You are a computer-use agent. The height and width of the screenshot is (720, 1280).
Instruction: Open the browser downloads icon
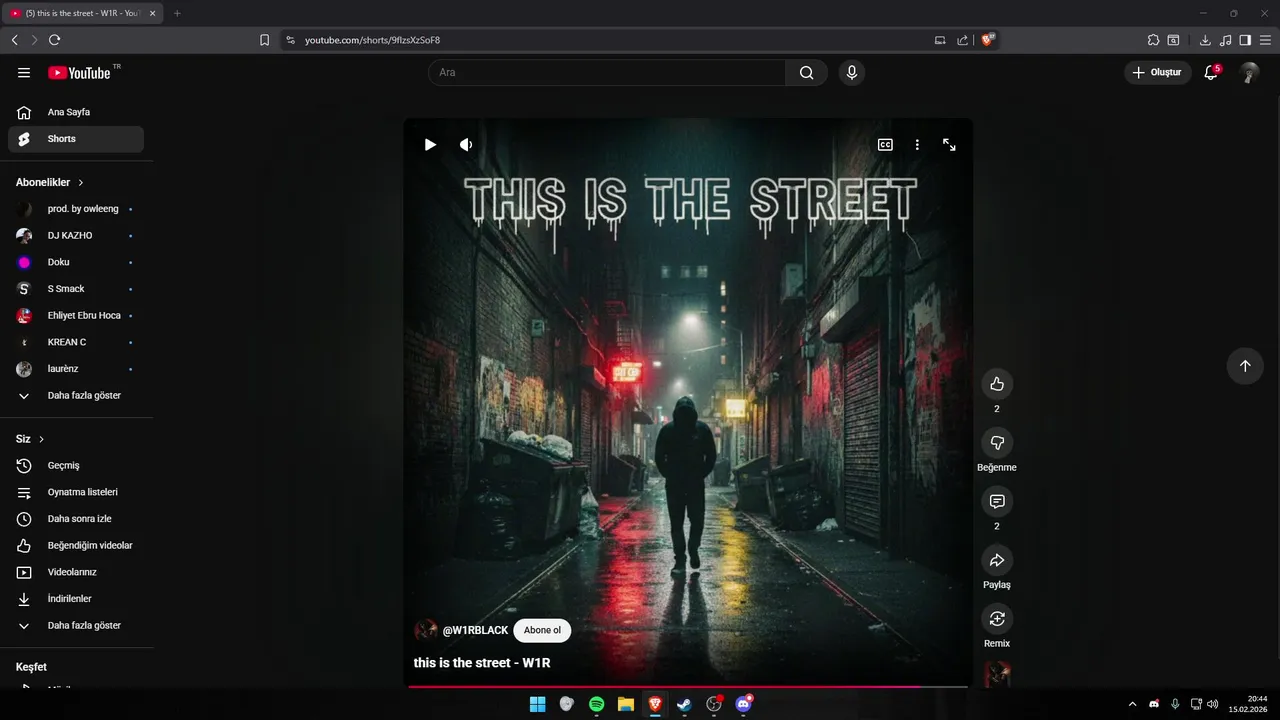[1205, 40]
